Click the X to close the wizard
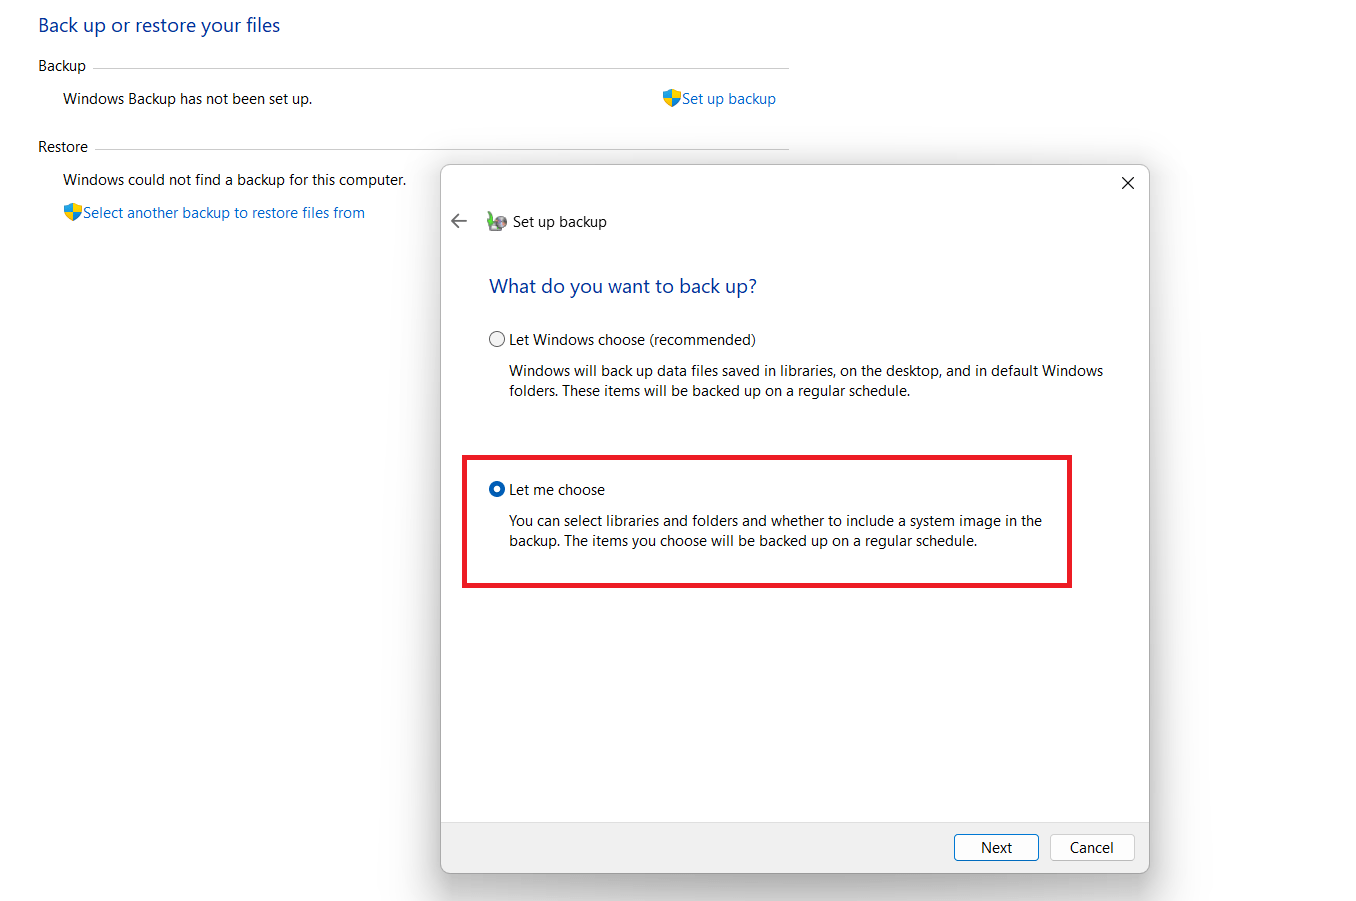Image resolution: width=1356 pixels, height=901 pixels. pyautogui.click(x=1127, y=183)
